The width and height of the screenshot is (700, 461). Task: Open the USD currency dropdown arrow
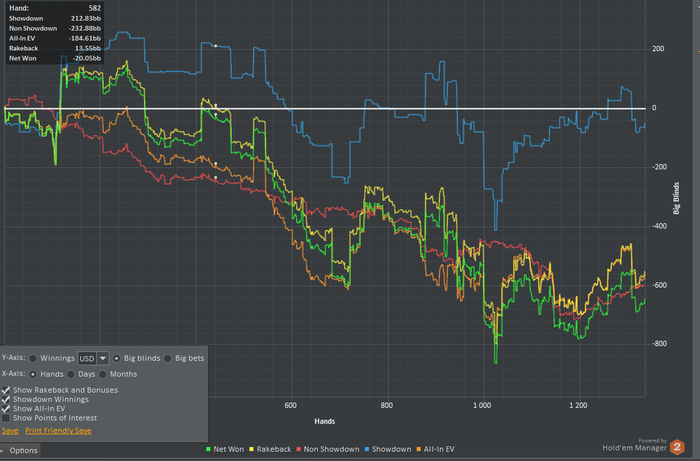click(x=103, y=358)
